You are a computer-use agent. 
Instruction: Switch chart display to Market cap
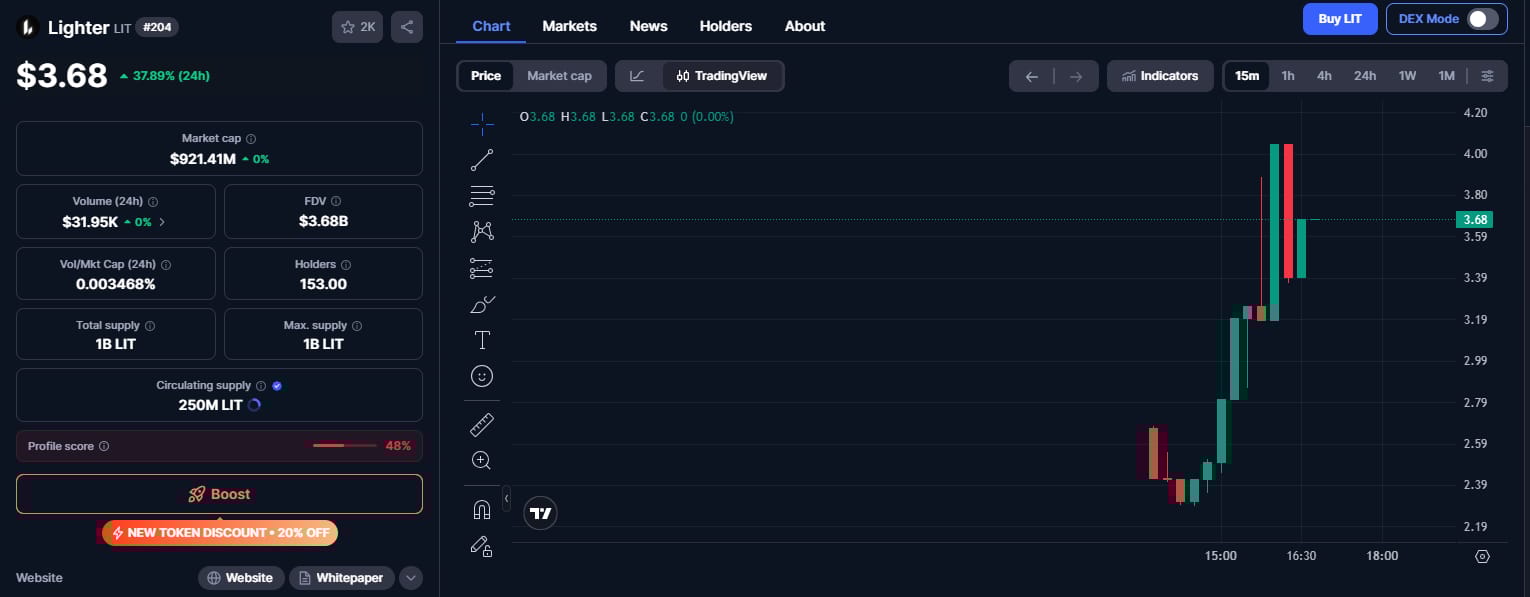(x=559, y=75)
